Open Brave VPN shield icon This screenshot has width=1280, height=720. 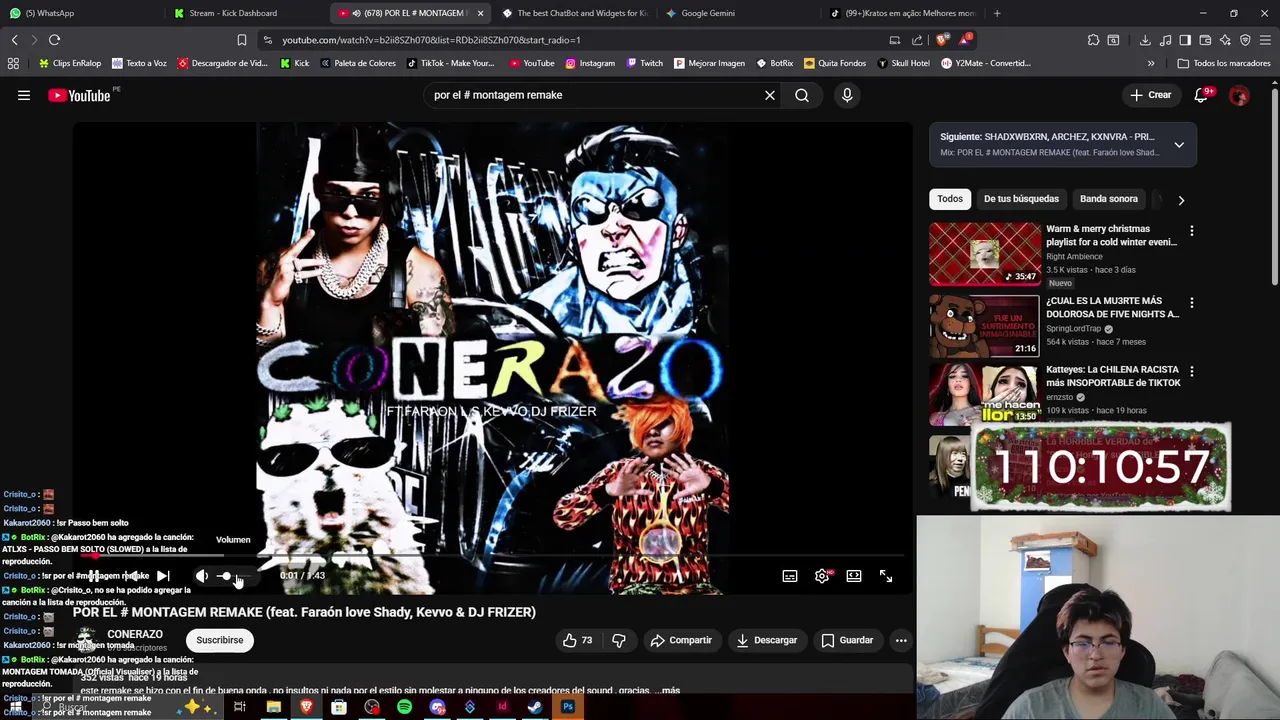point(1245,40)
